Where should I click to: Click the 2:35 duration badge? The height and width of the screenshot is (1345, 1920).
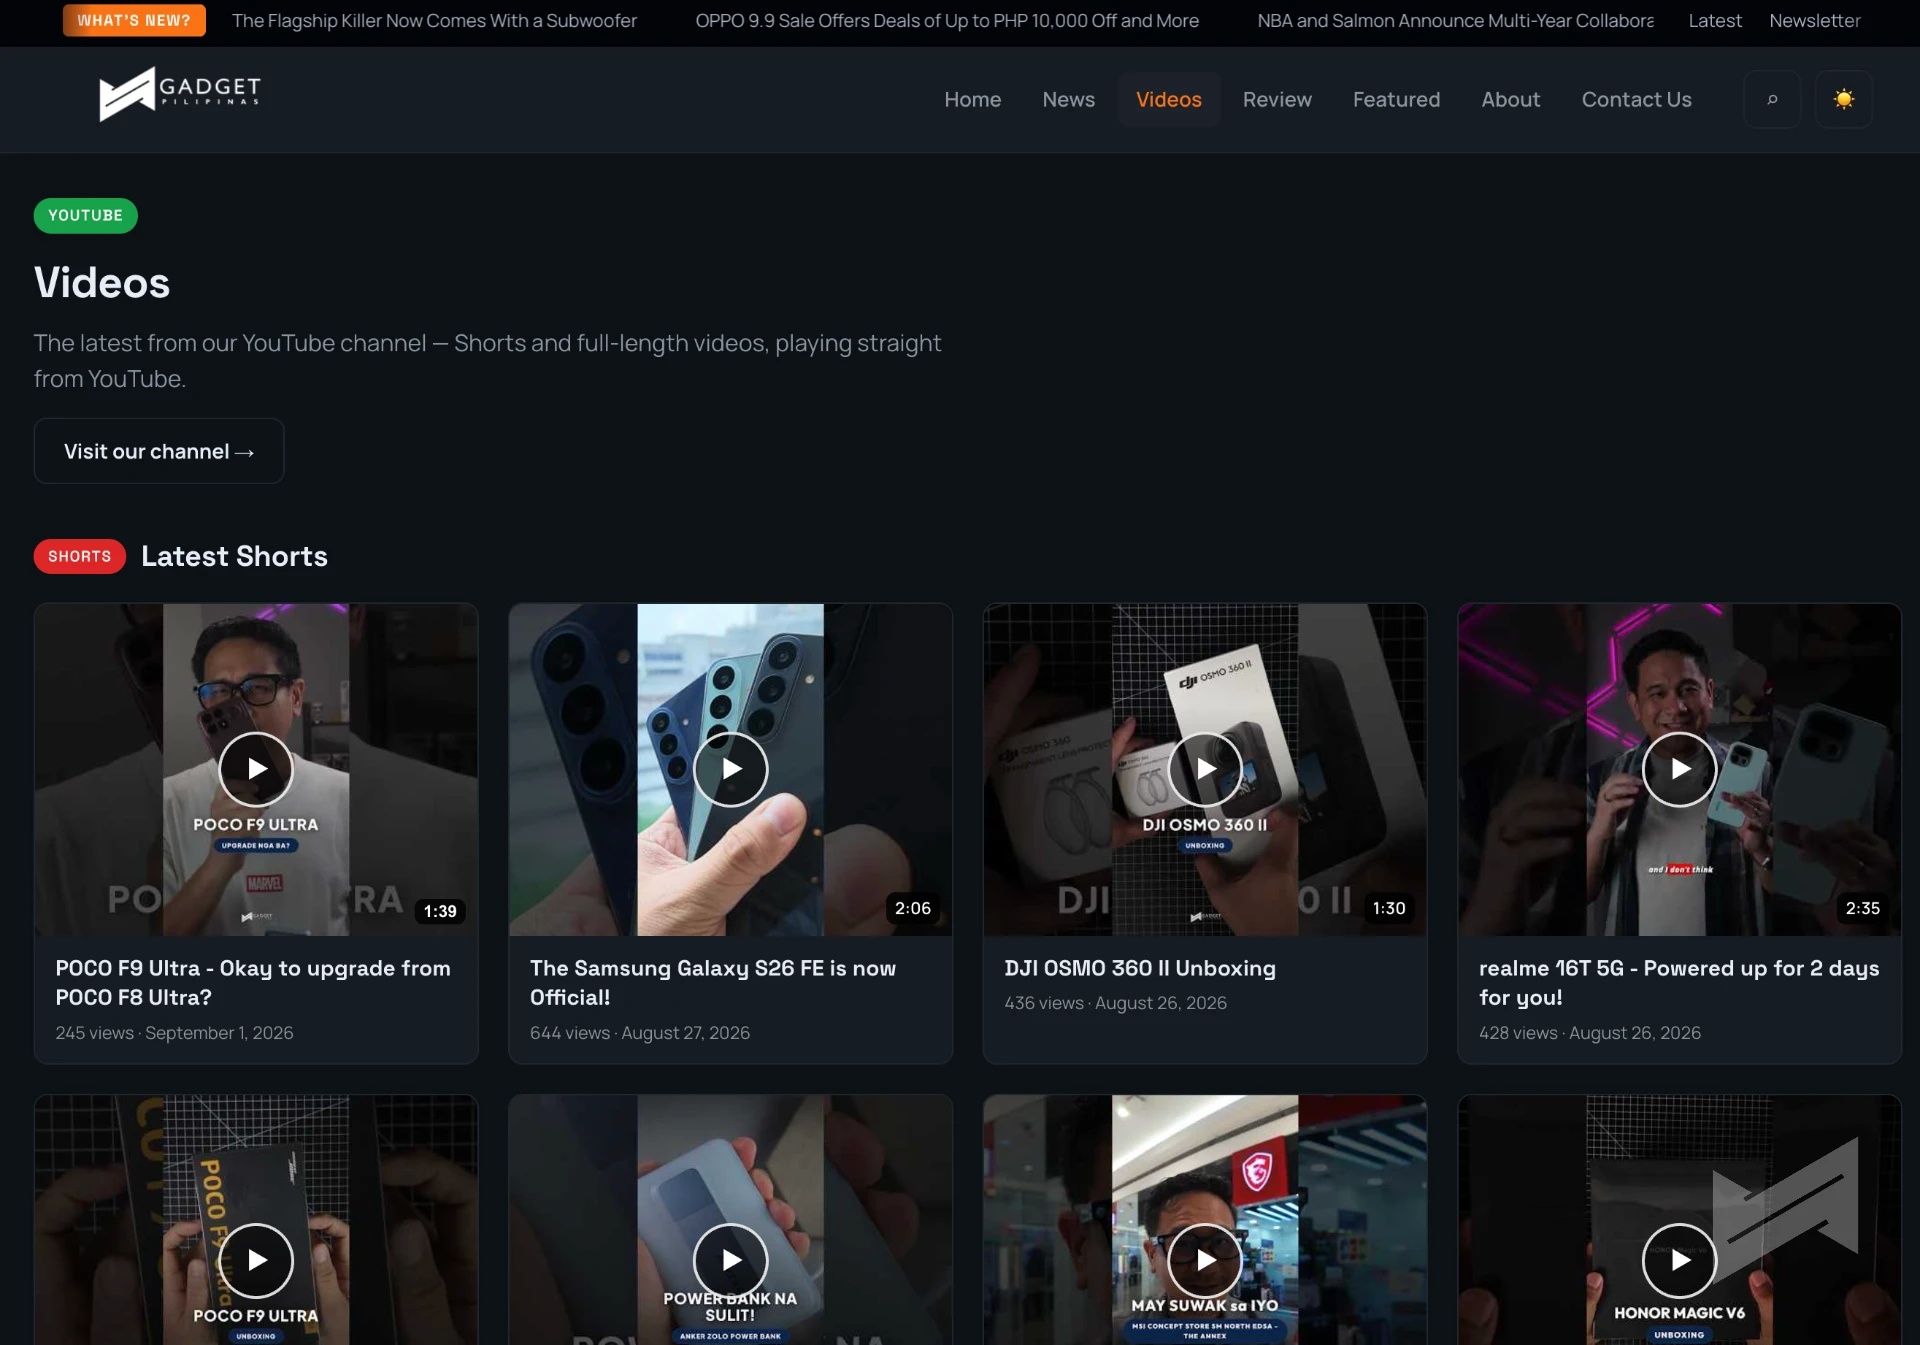1863,908
